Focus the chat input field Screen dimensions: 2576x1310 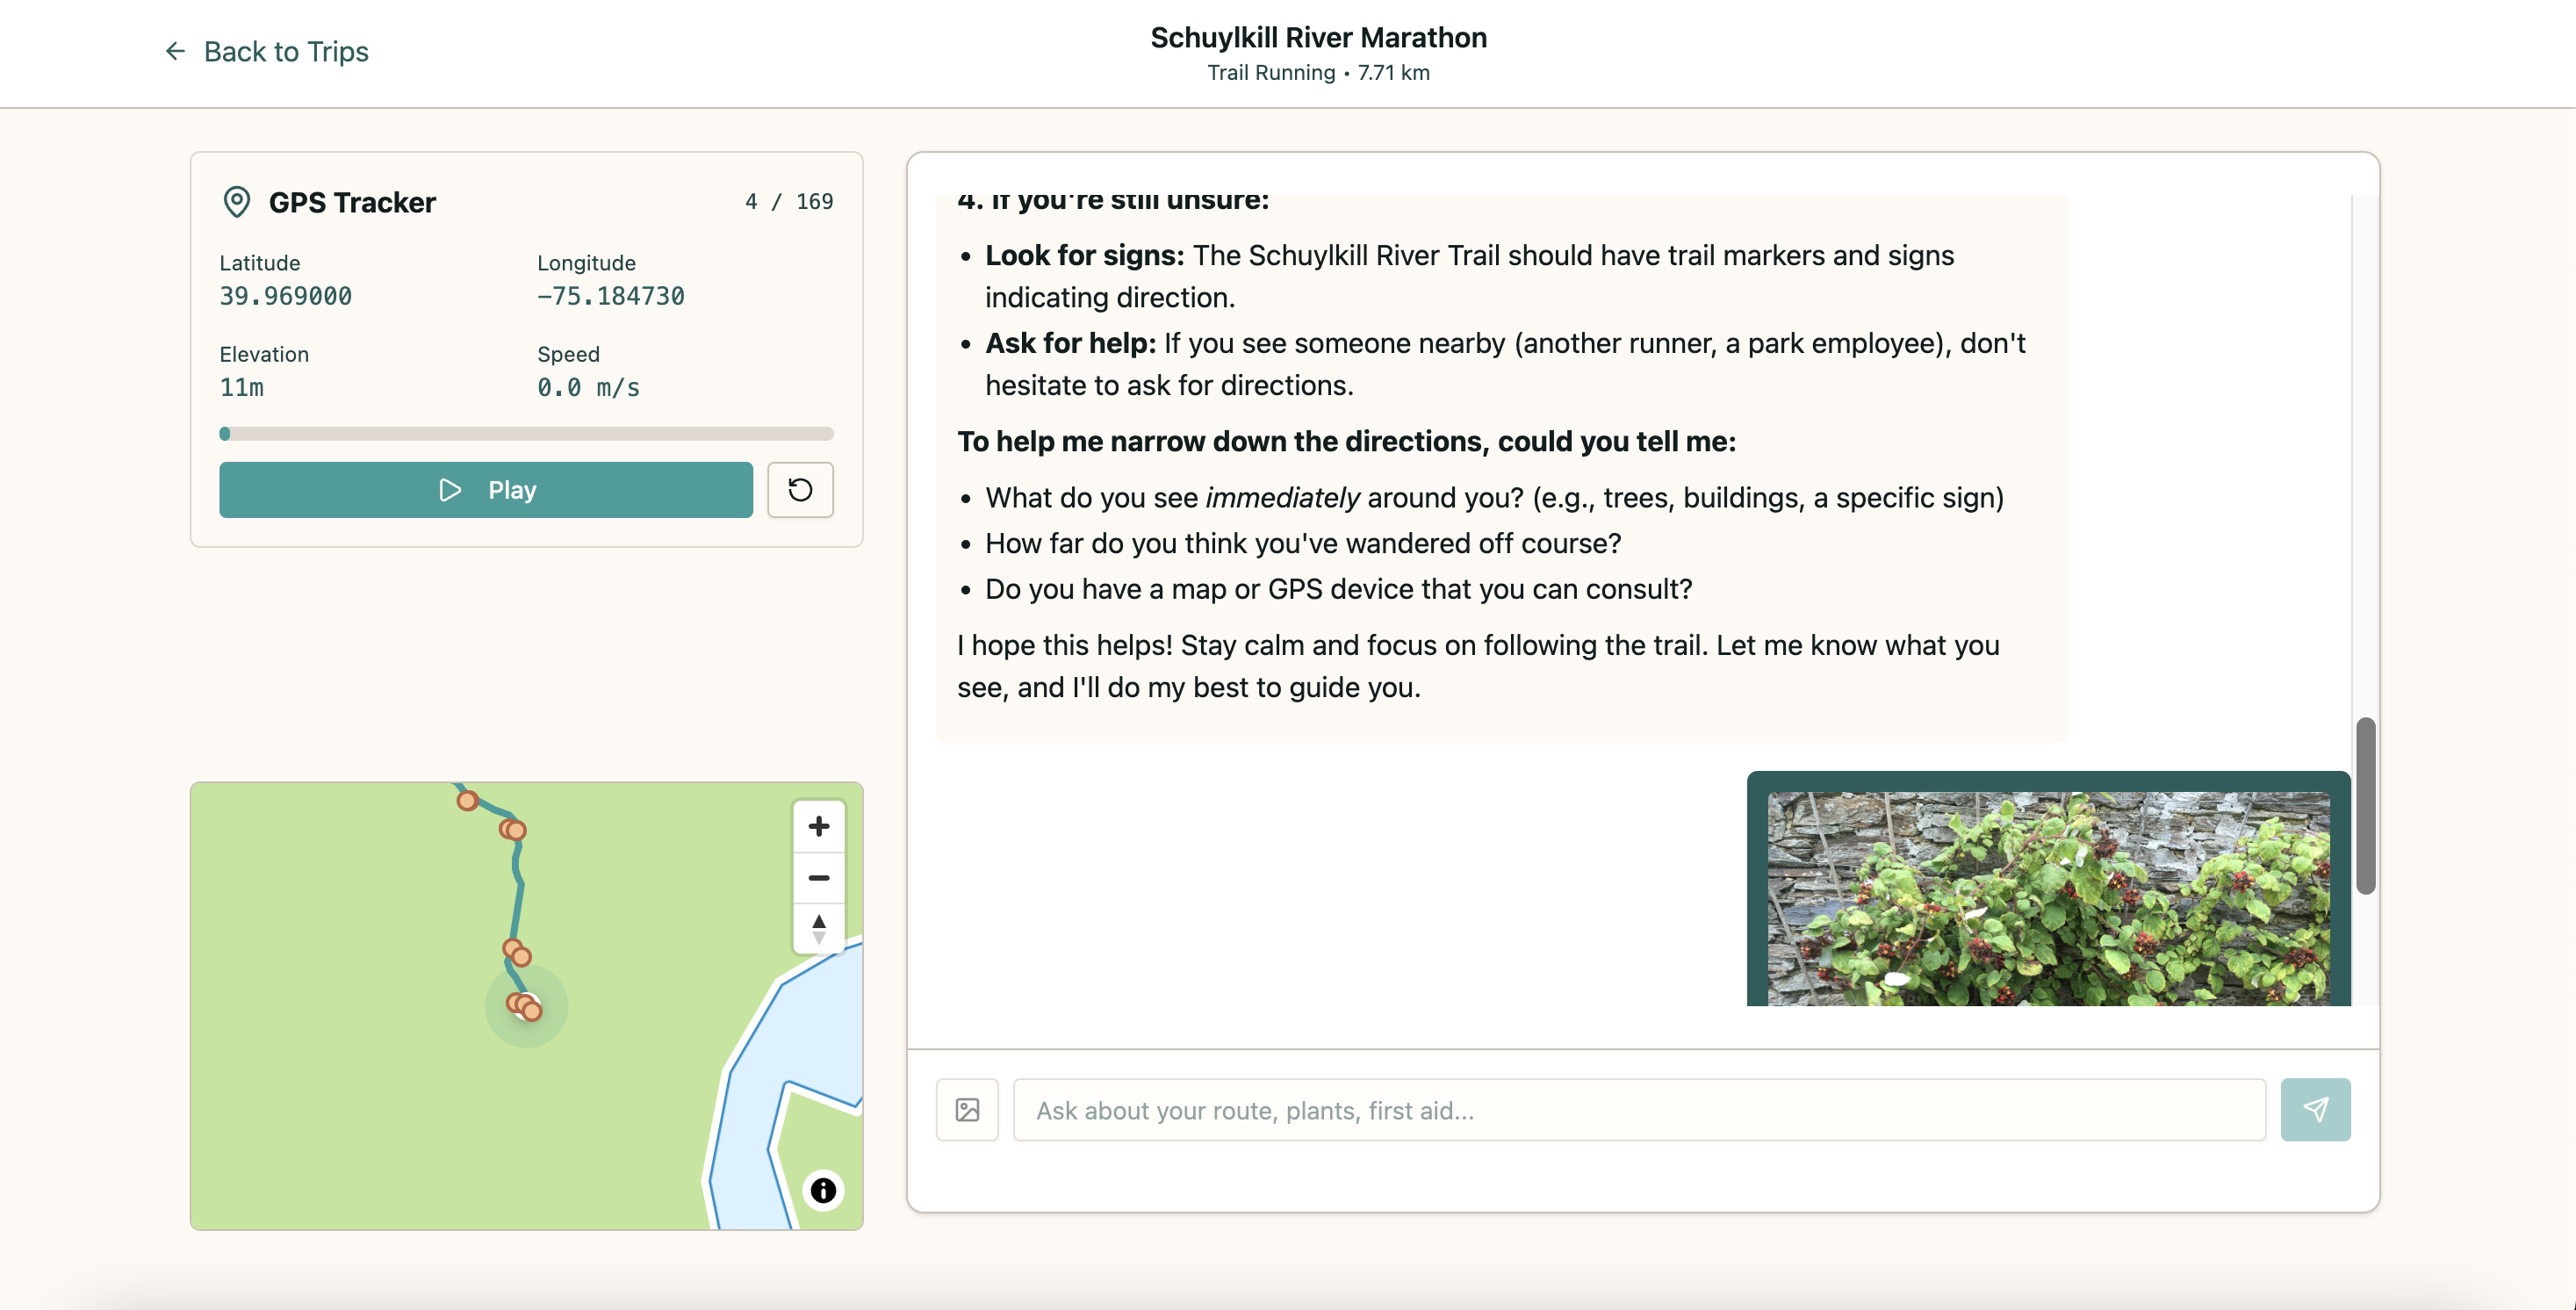click(1638, 1110)
